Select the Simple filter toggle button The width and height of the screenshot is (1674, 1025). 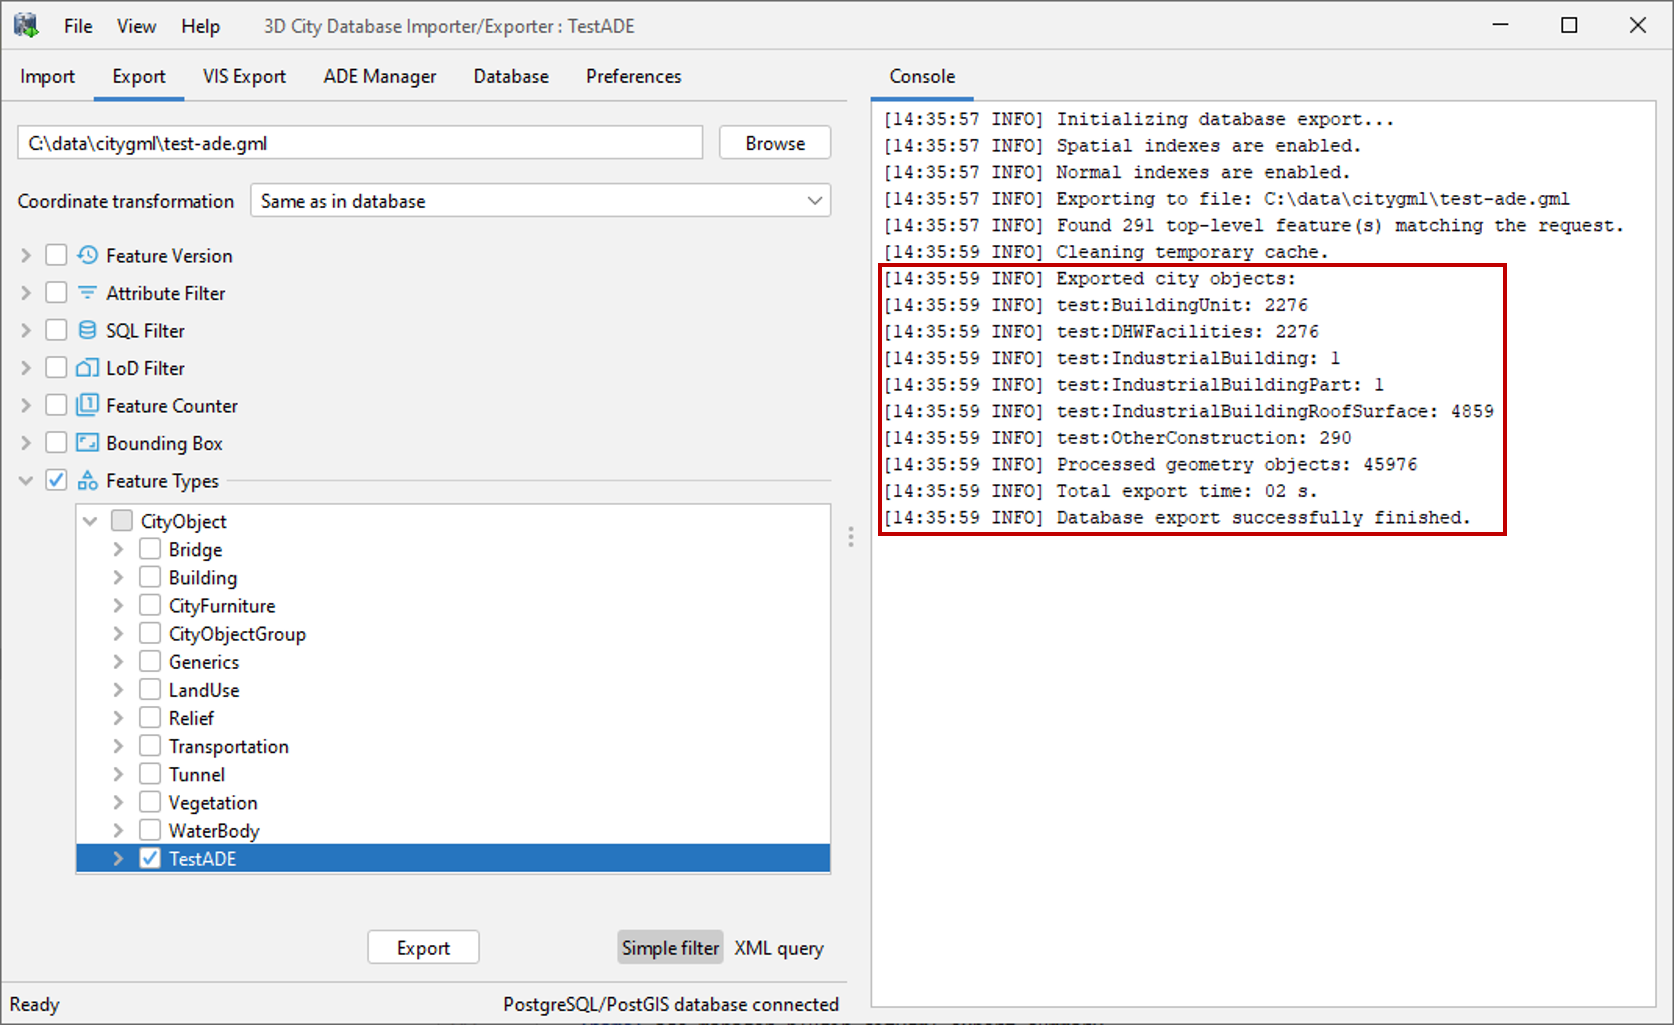[670, 947]
